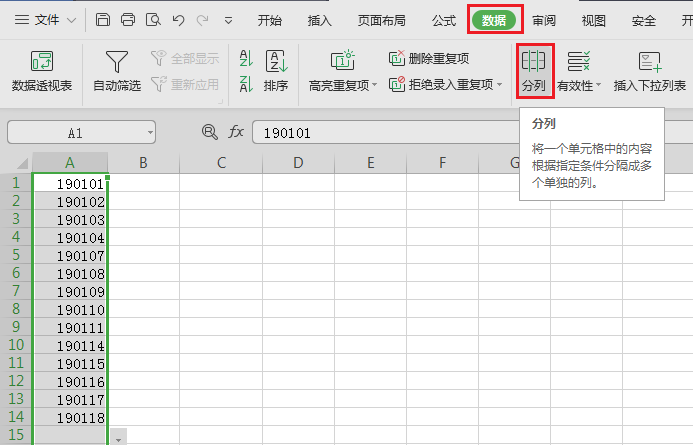The image size is (693, 445).
Task: Click the select-all corner triangle
Action: point(22,164)
